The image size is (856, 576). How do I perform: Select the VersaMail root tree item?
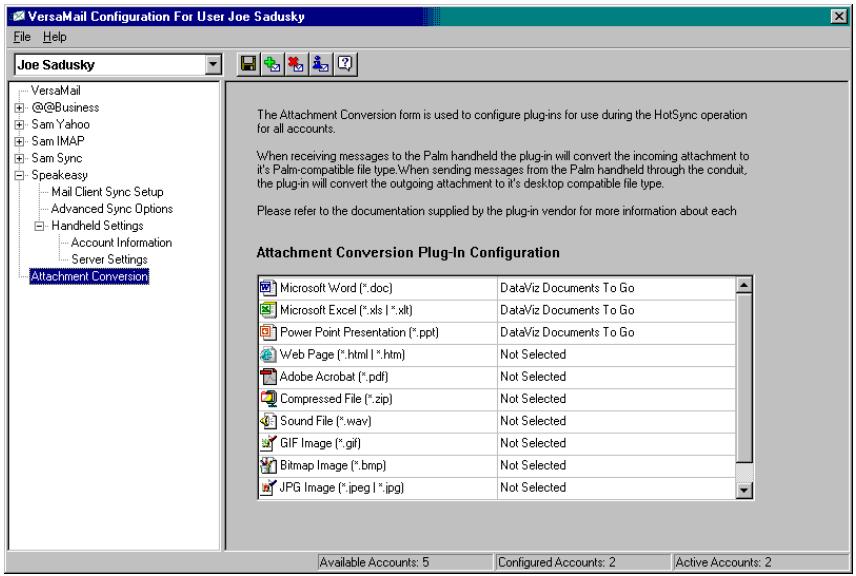pos(56,91)
